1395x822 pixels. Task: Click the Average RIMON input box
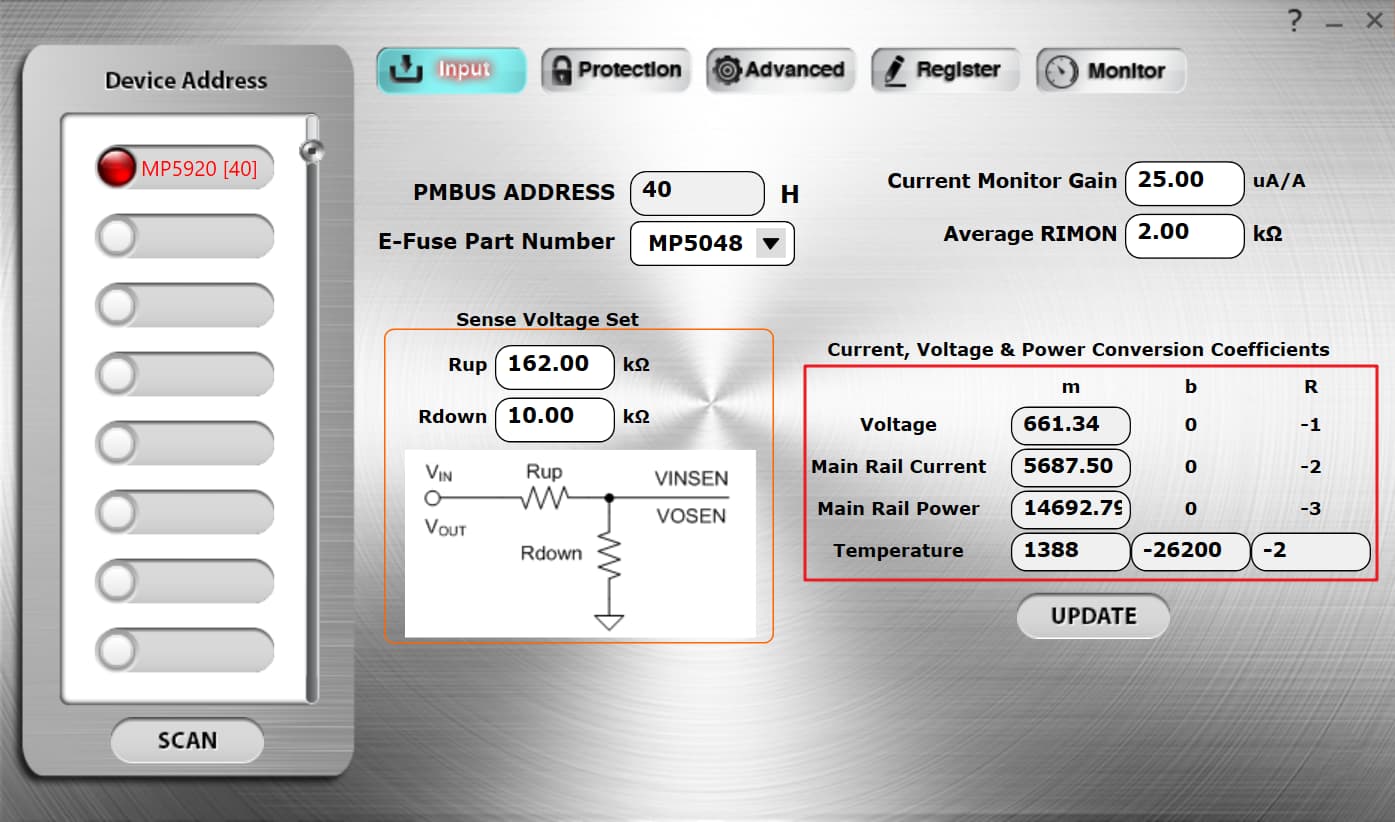pos(1184,234)
